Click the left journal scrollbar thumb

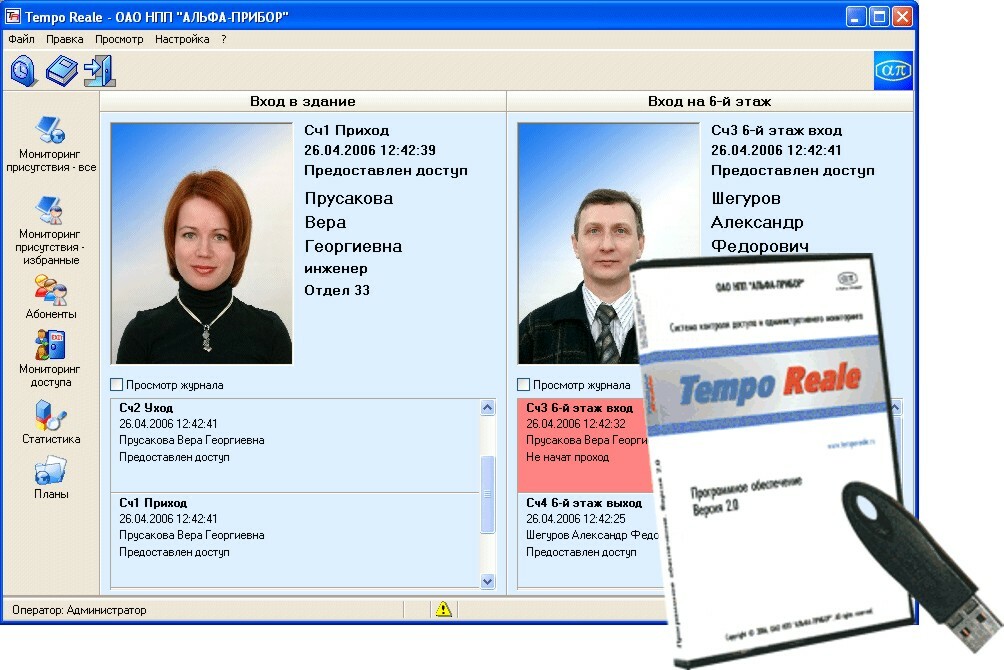click(x=487, y=494)
